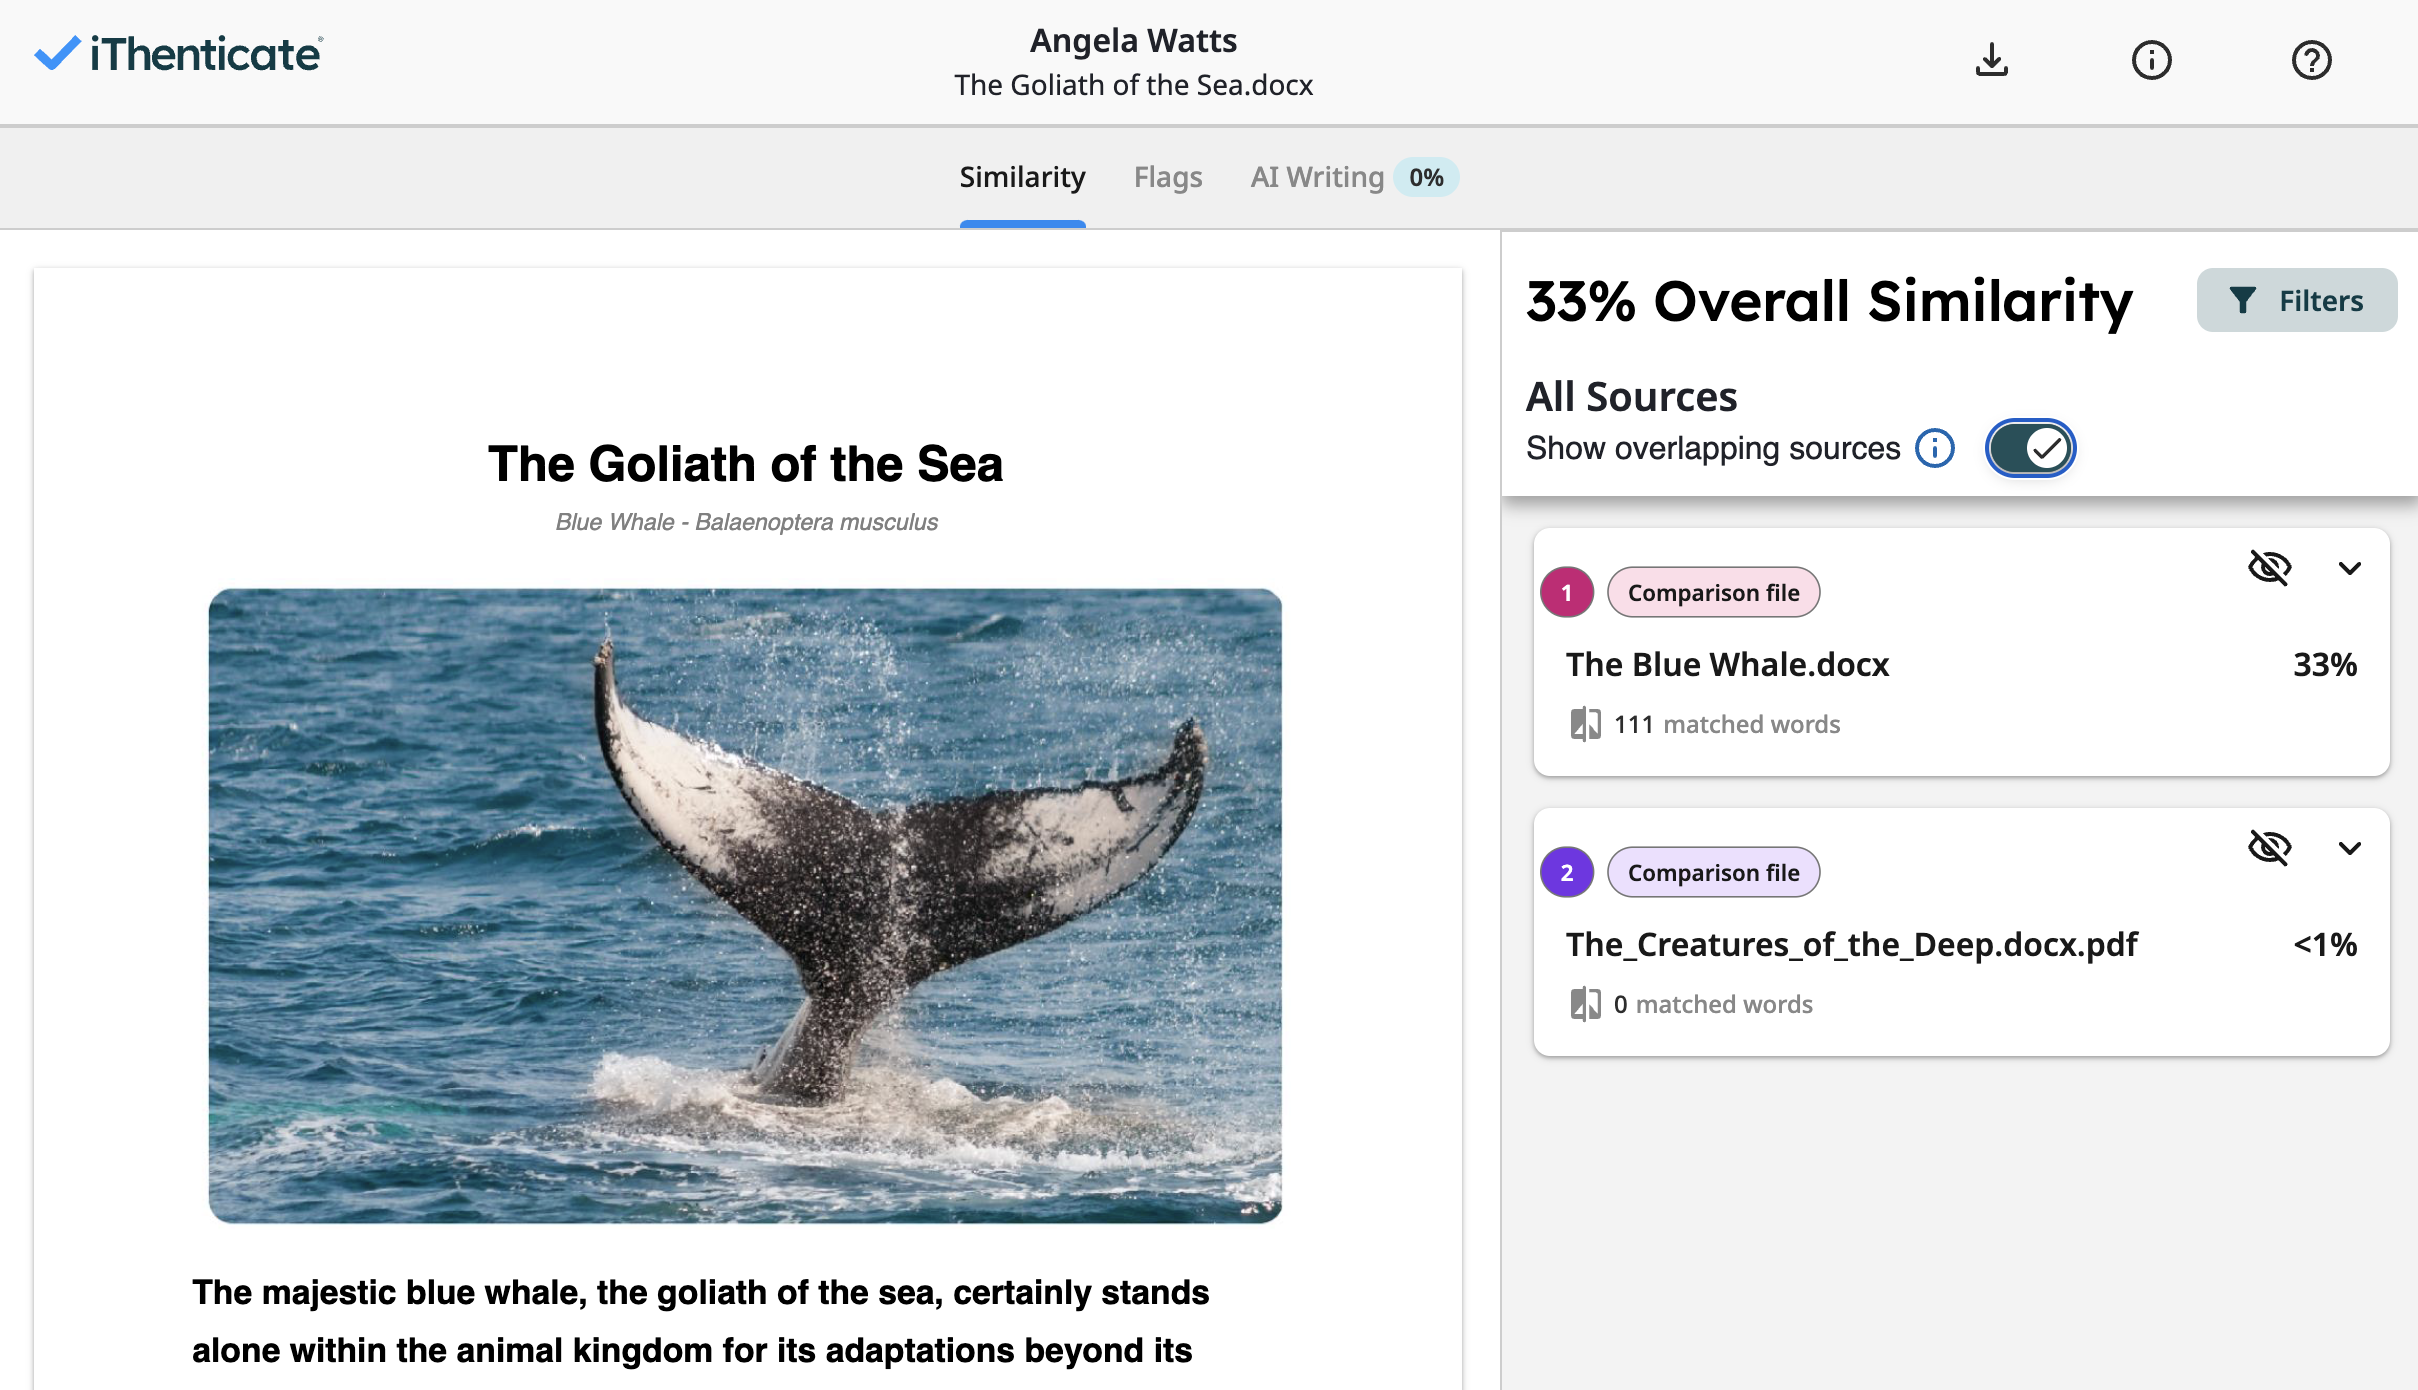Download the similarity report

point(1991,60)
